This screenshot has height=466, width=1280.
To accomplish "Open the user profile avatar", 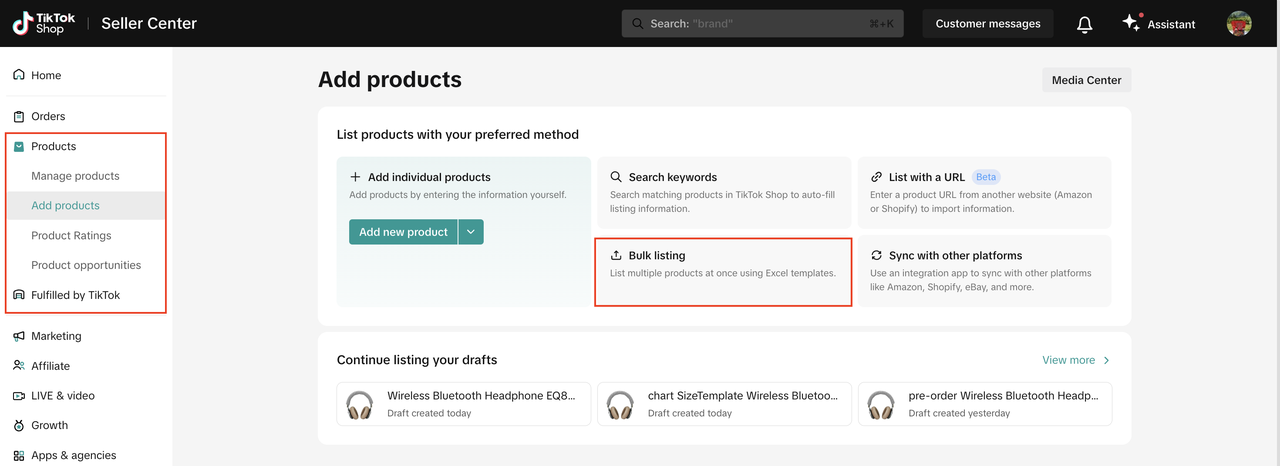I will click(1239, 24).
